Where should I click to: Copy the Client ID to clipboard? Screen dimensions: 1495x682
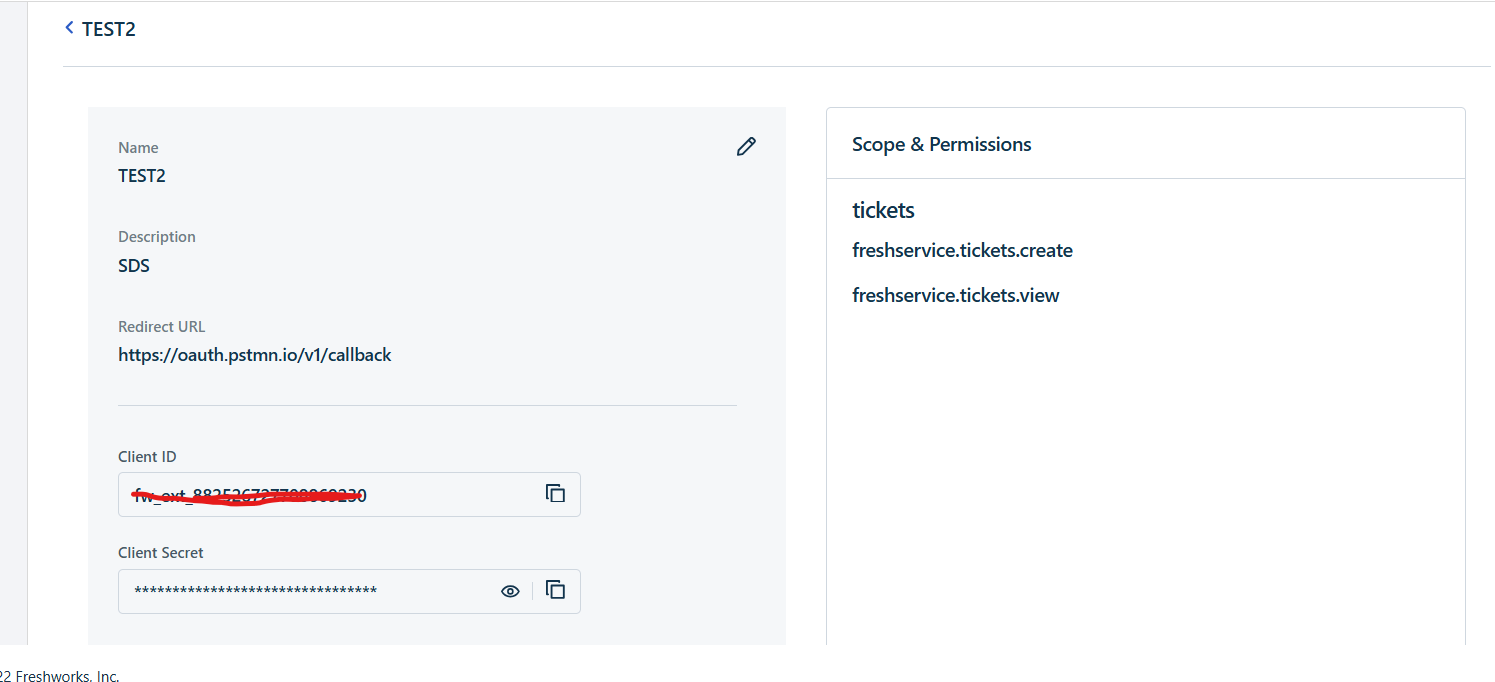click(555, 493)
